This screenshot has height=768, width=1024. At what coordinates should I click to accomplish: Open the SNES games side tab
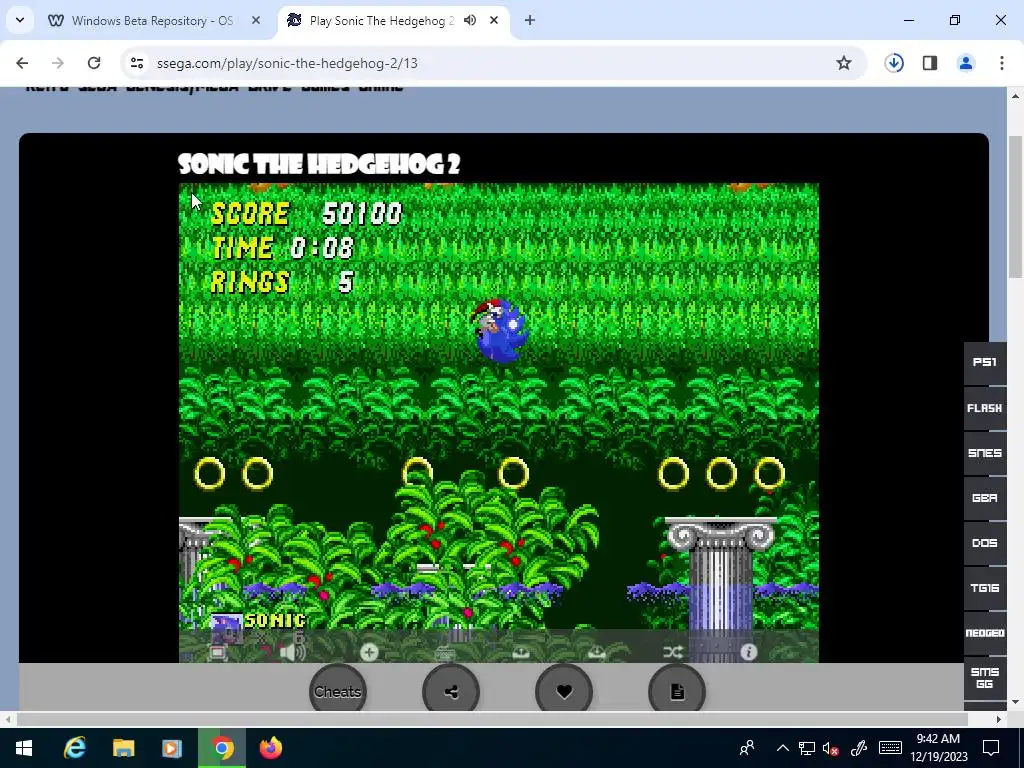[985, 453]
